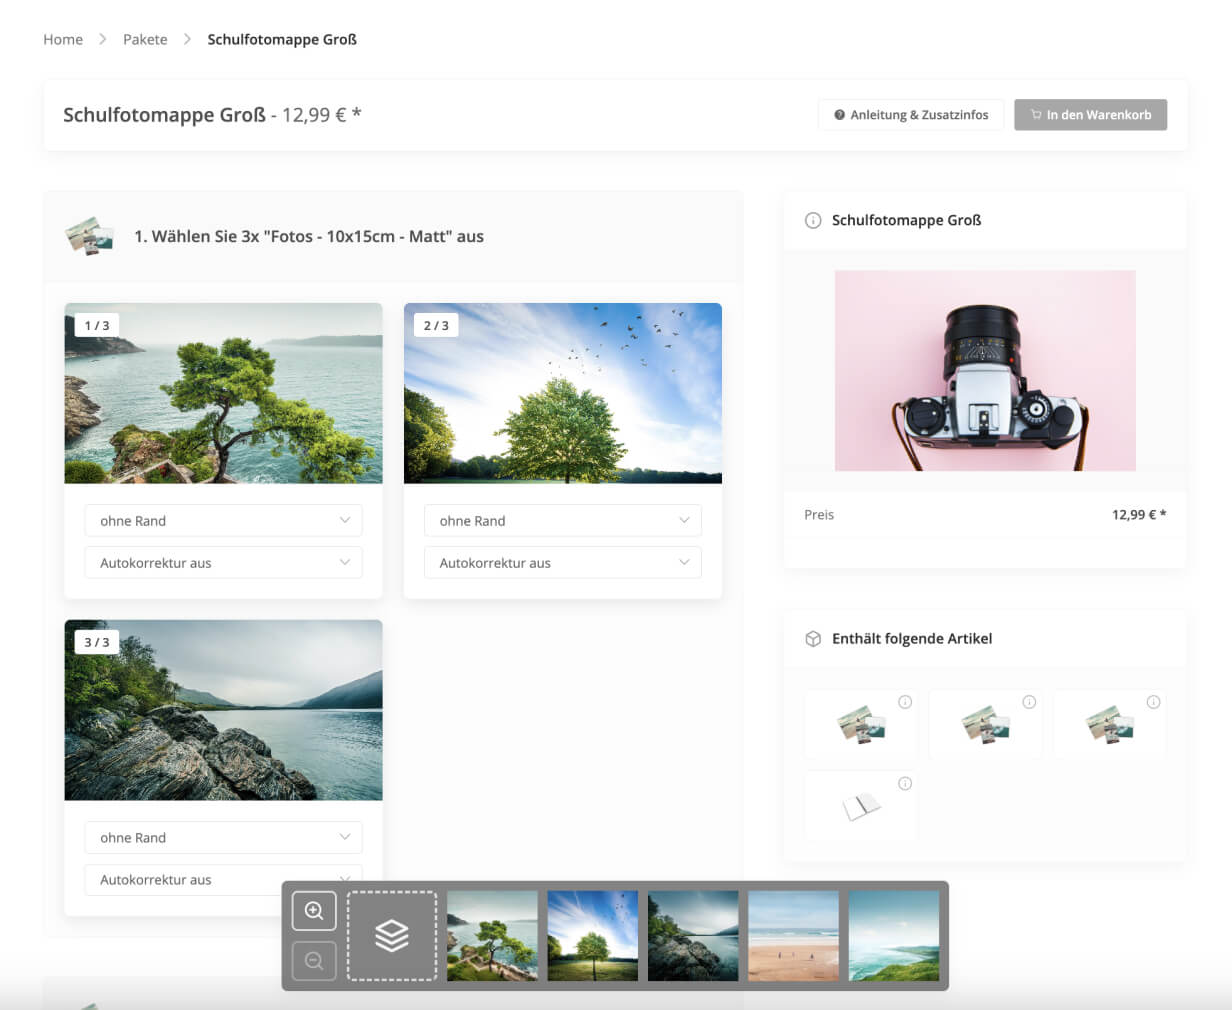Click the camera product image
This screenshot has height=1010, width=1232.
[x=985, y=370]
